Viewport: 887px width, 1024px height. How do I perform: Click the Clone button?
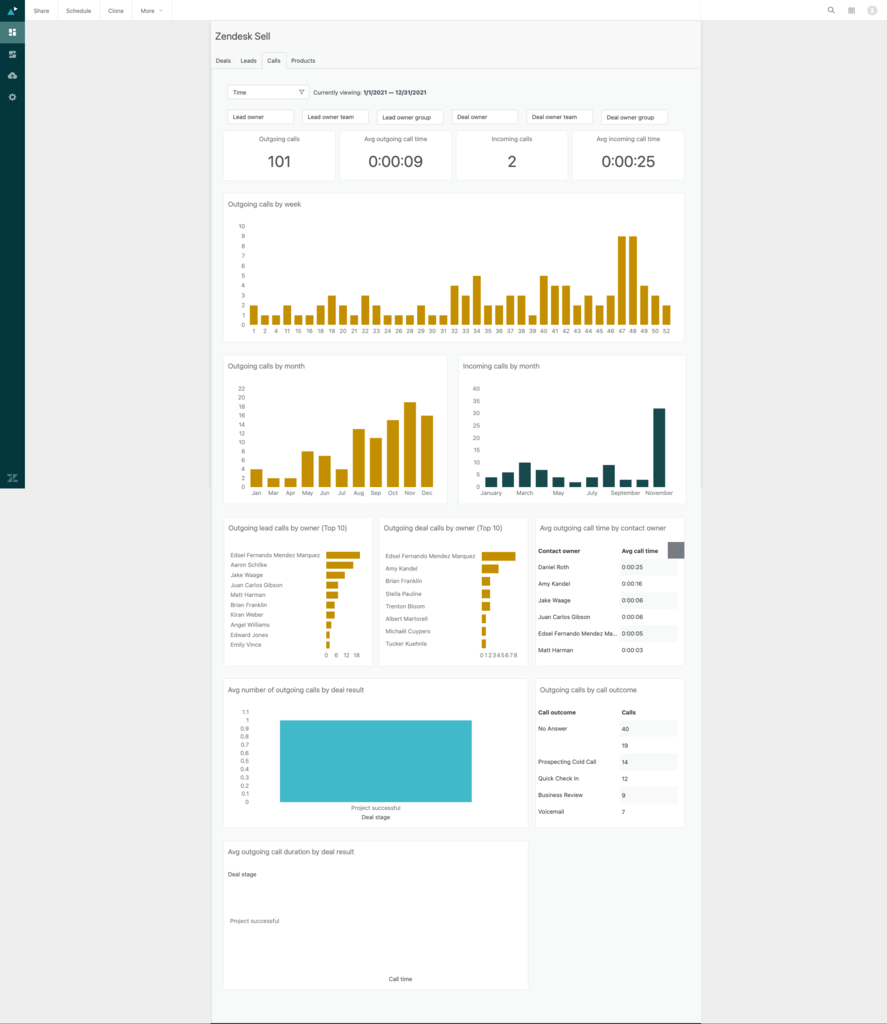click(115, 10)
